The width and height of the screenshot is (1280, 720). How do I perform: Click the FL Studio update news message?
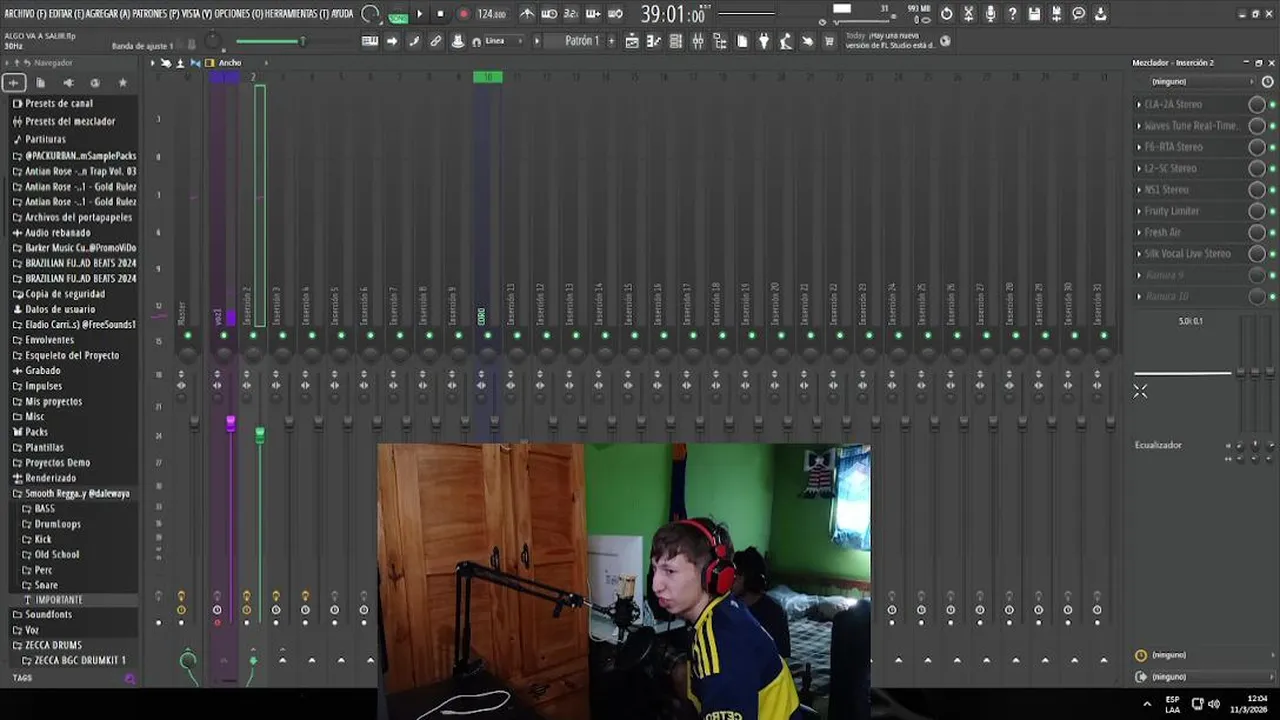pos(889,40)
